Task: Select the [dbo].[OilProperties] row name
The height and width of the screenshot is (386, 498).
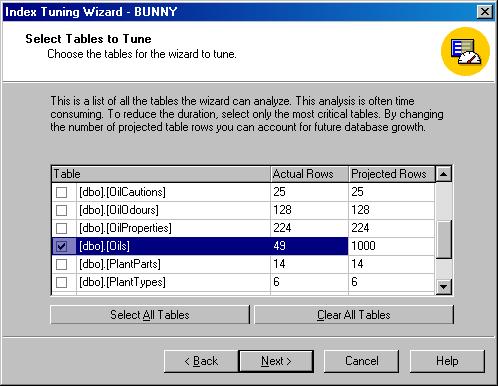Action: click(125, 228)
